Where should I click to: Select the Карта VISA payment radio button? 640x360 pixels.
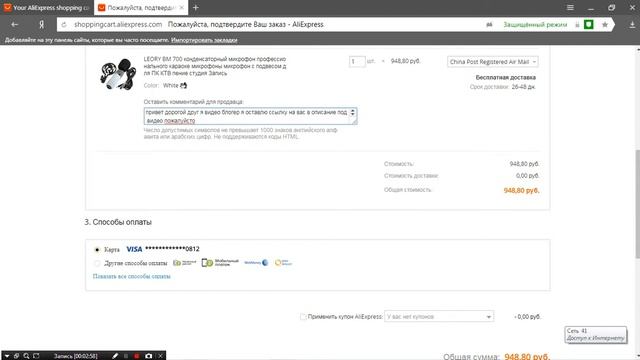(97, 249)
